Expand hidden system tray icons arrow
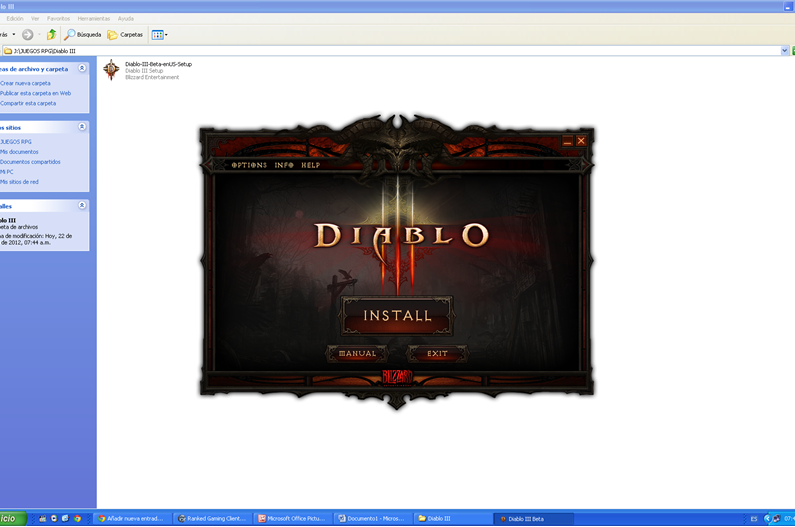The width and height of the screenshot is (795, 527). pos(767,518)
